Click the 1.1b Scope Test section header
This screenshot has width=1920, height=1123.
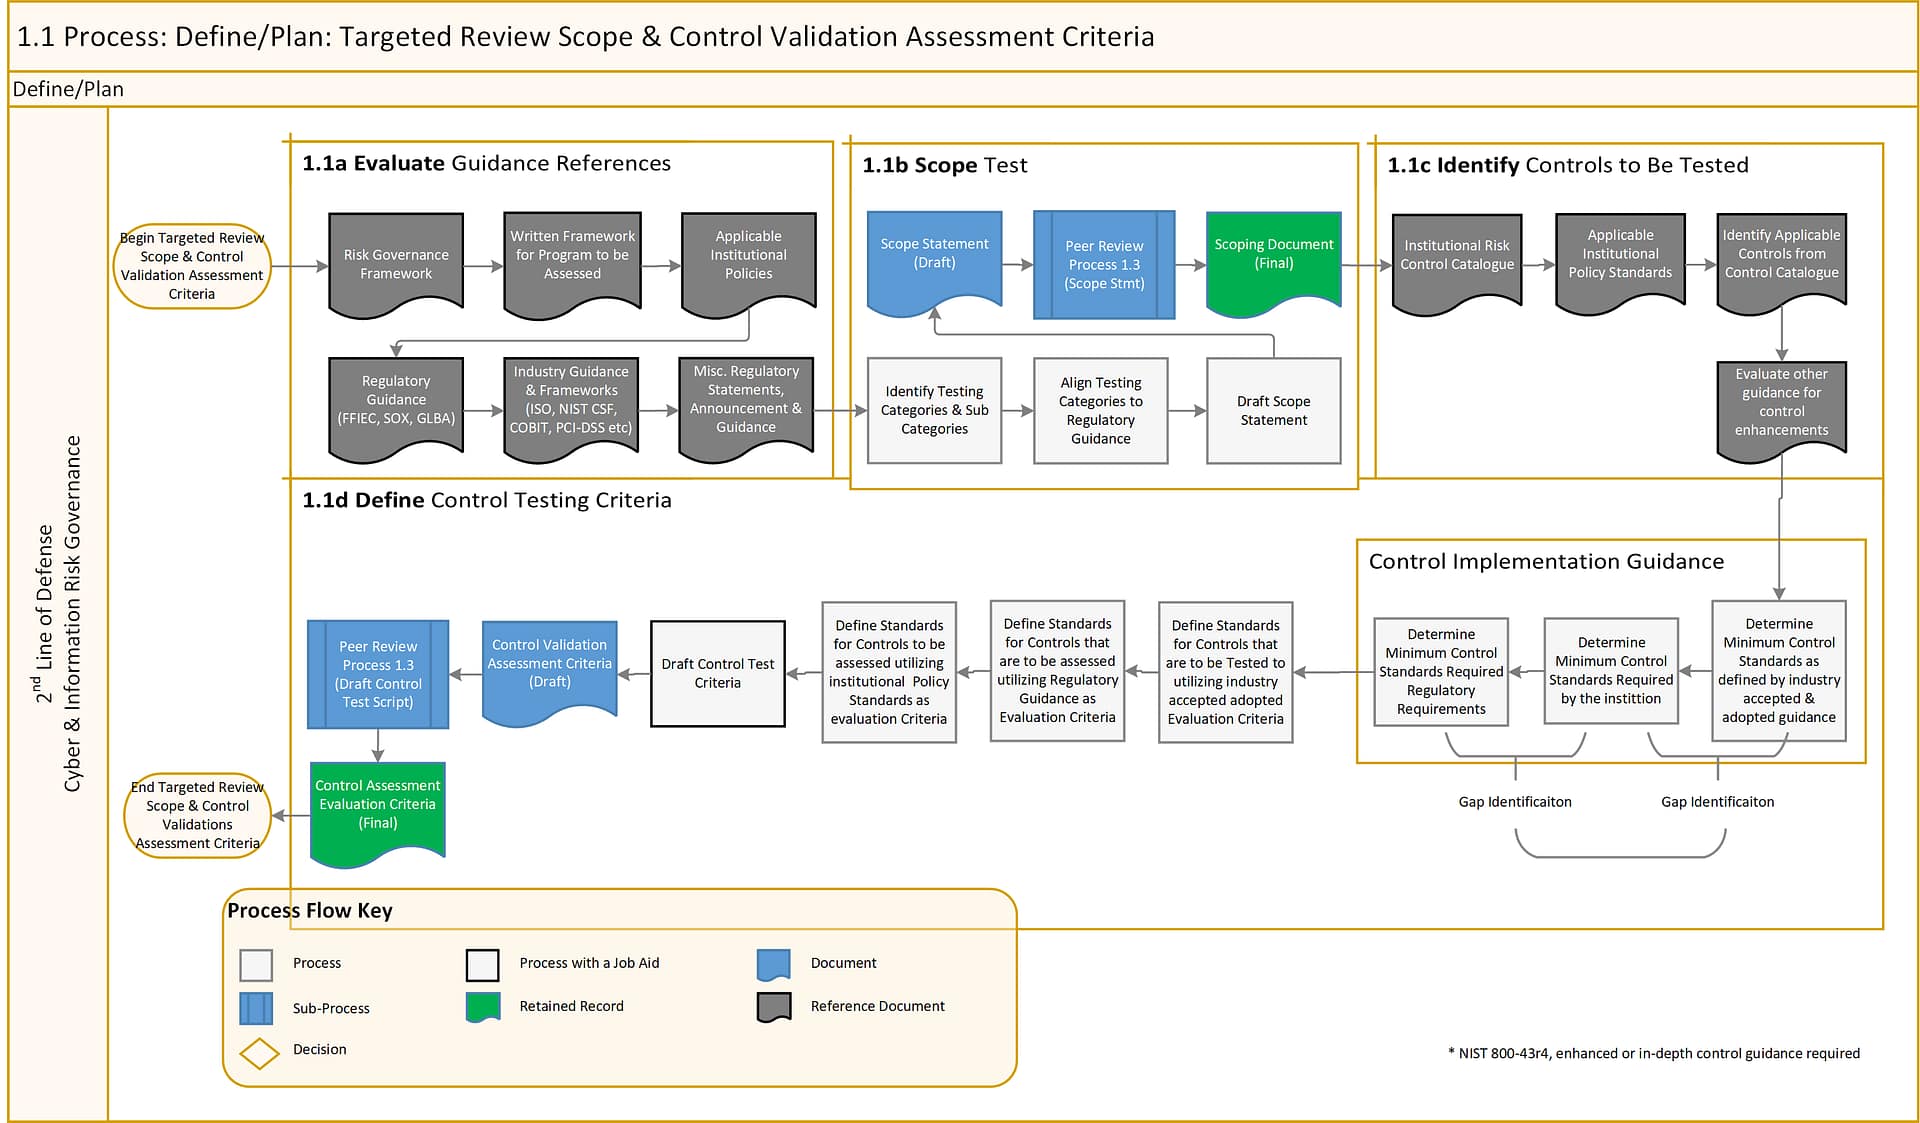(x=944, y=165)
